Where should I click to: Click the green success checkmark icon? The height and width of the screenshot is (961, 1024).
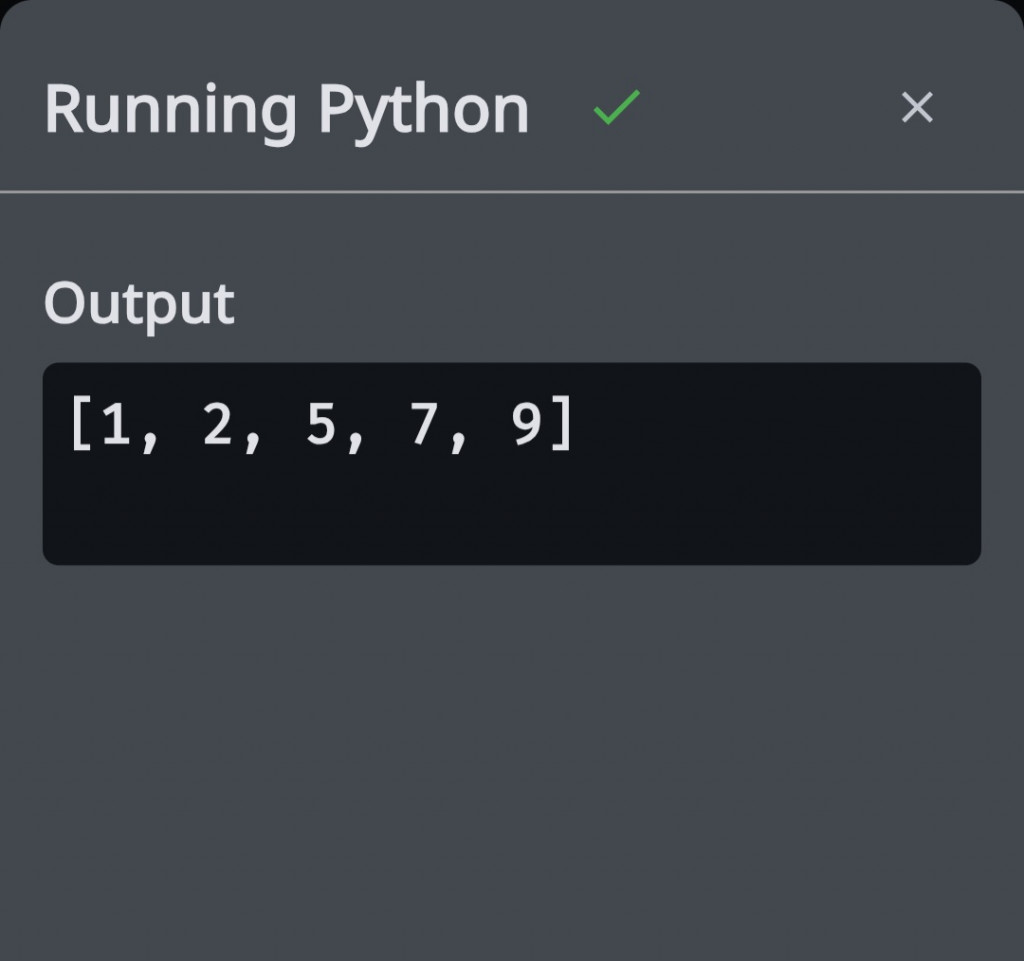pyautogui.click(x=616, y=107)
